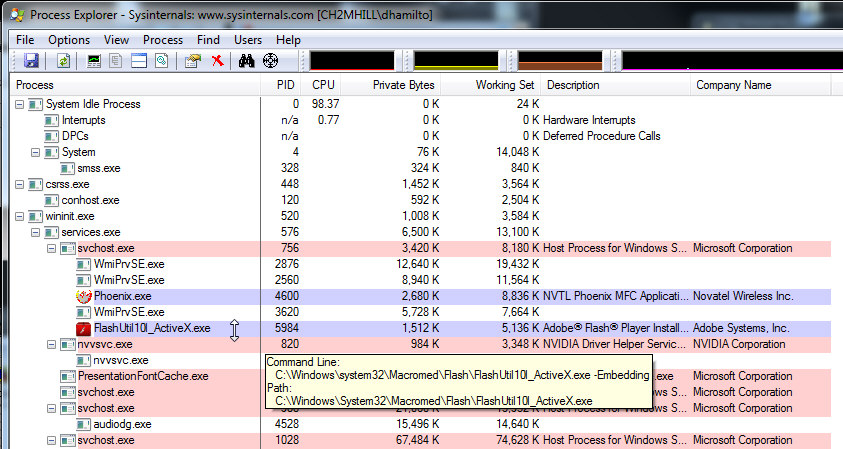The height and width of the screenshot is (449, 843).
Task: Click the Interrupts process icon
Action: [x=51, y=120]
